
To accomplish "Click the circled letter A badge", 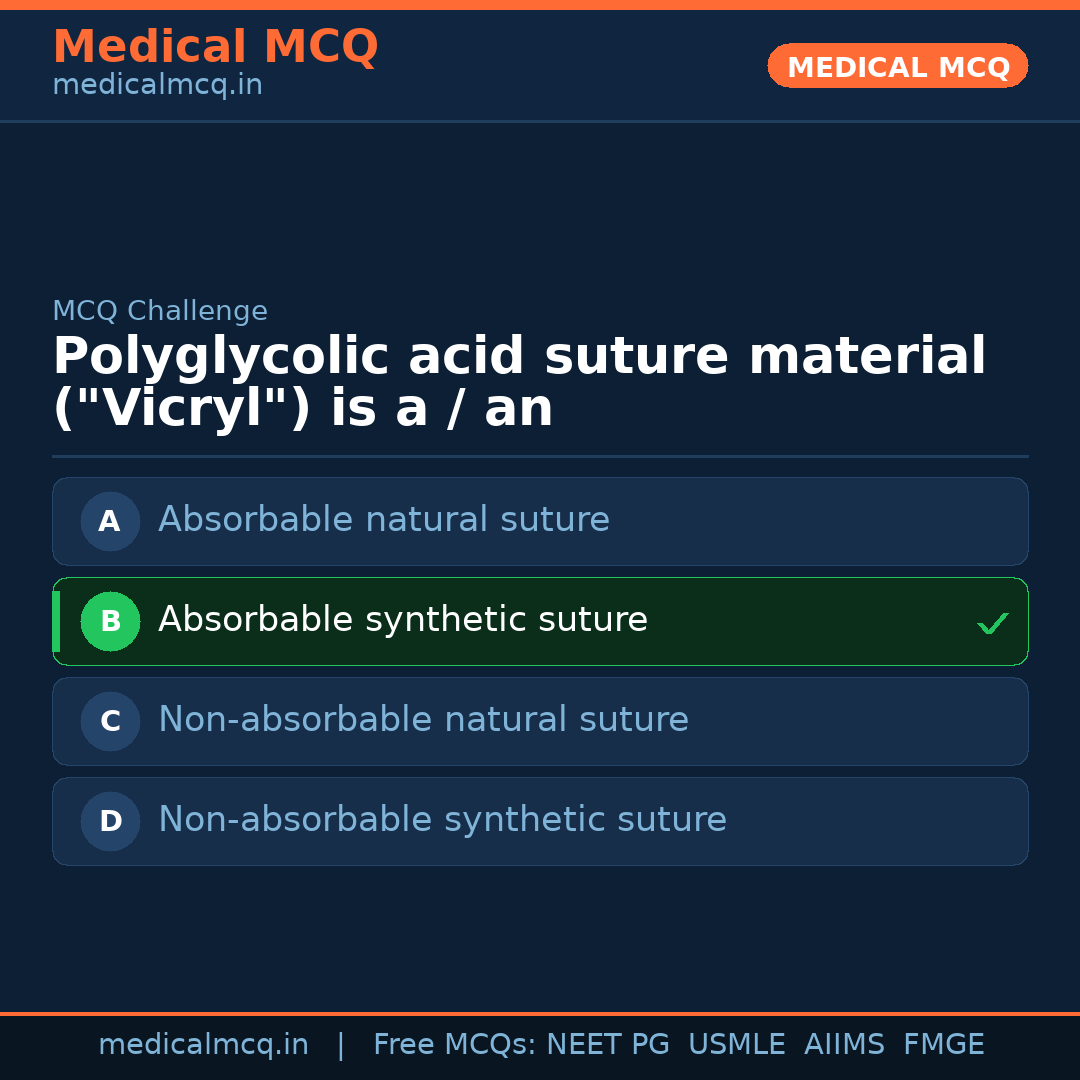I will click(110, 521).
